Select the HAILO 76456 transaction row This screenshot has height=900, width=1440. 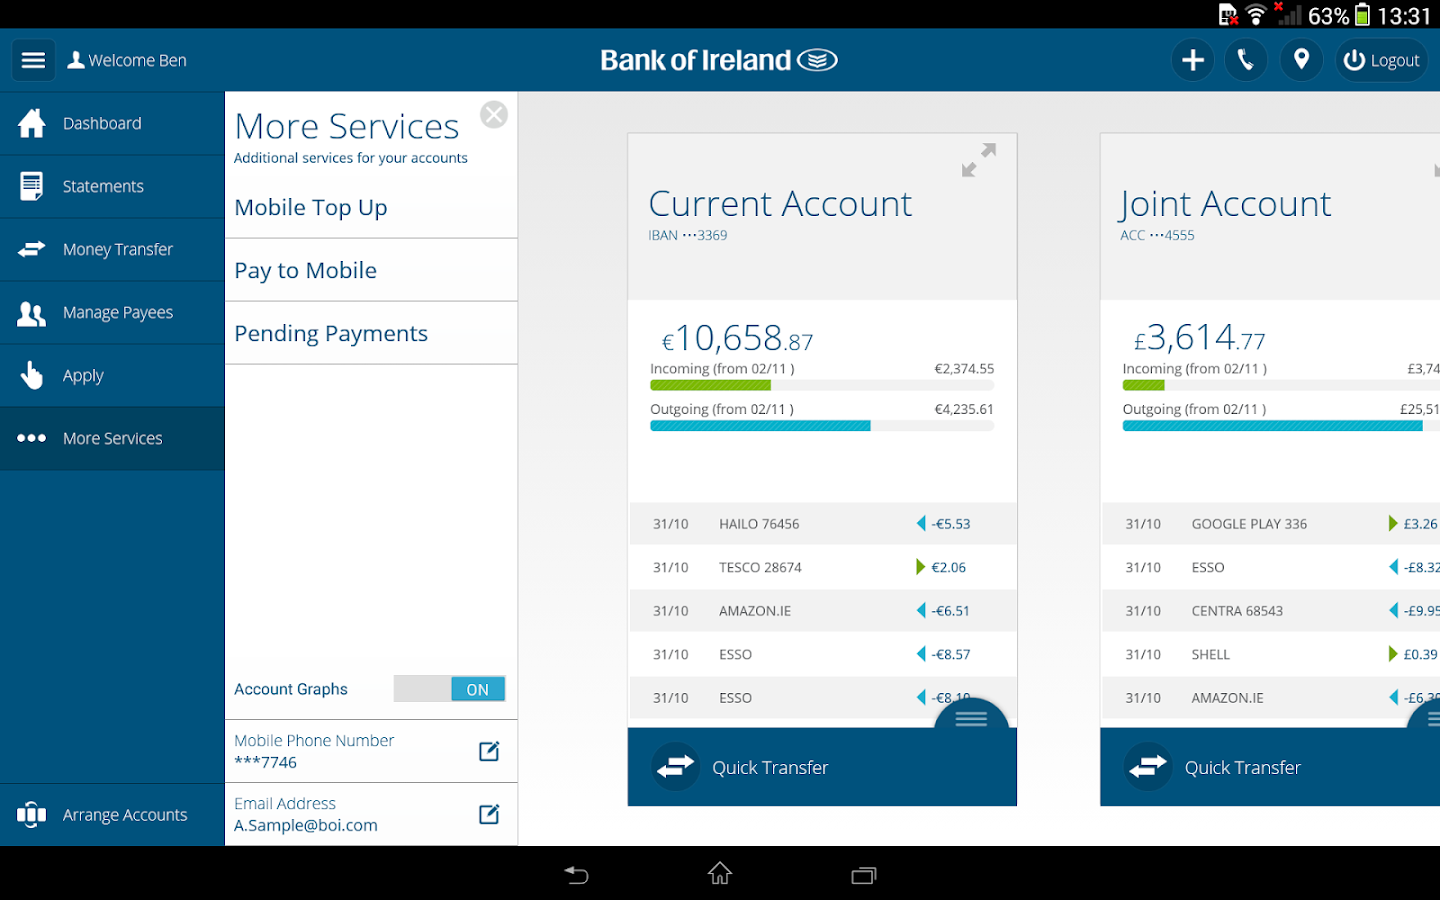pos(822,524)
